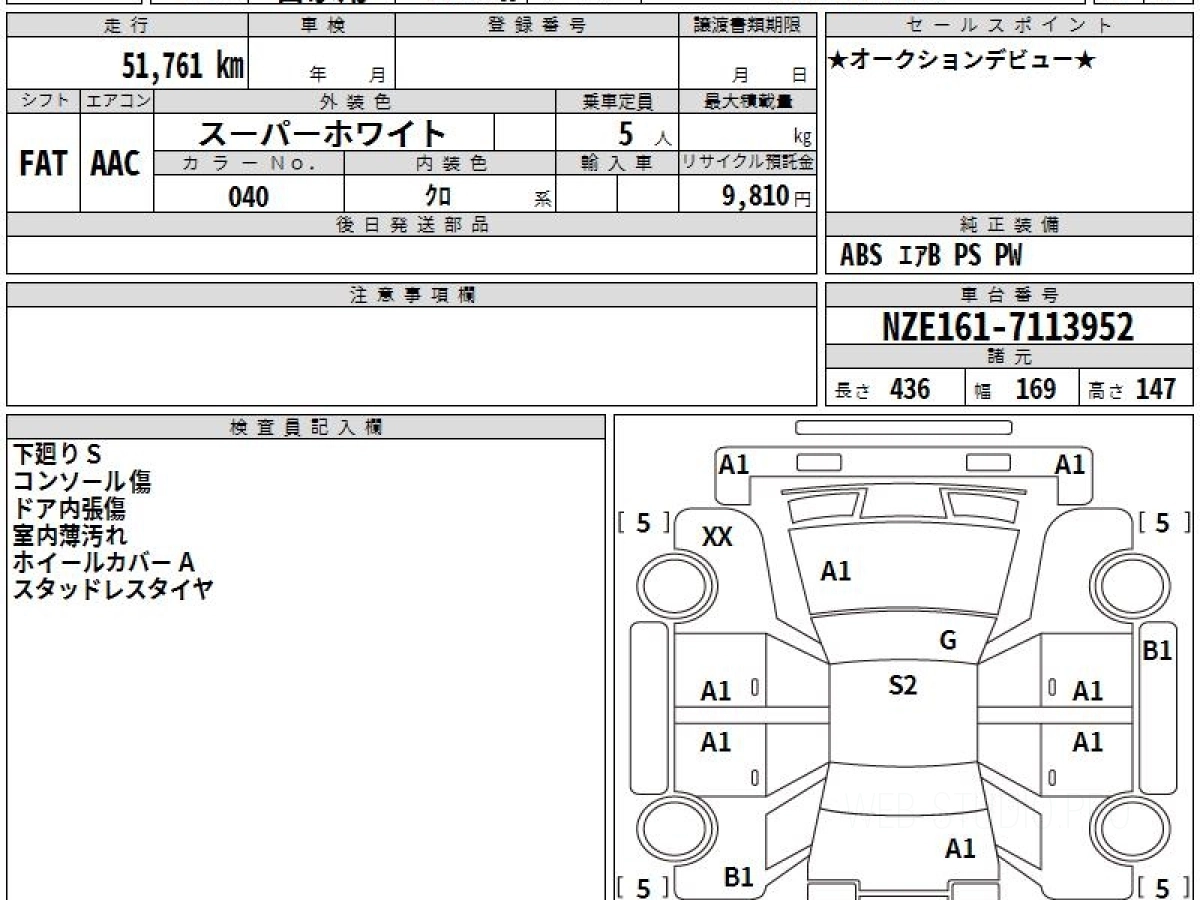The width and height of the screenshot is (1200, 900).
Task: Select the color number 040
Action: (x=249, y=197)
